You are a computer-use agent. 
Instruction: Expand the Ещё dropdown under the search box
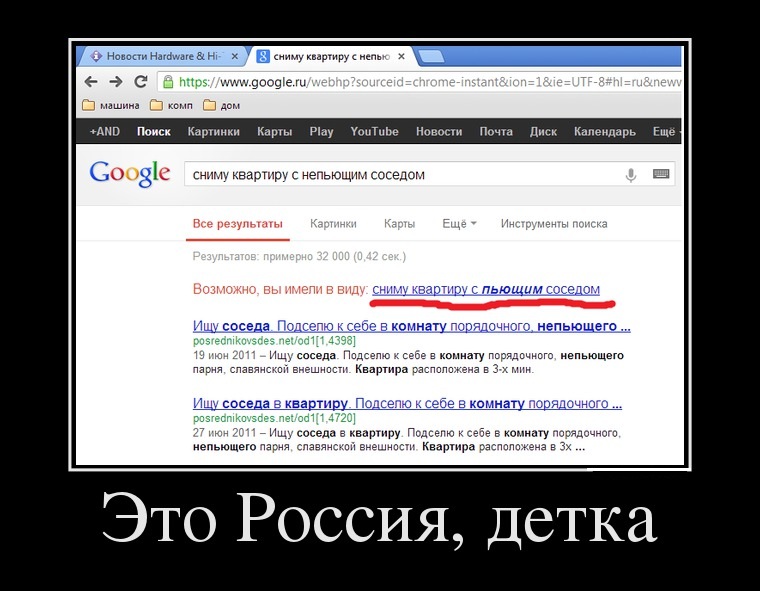(x=459, y=224)
